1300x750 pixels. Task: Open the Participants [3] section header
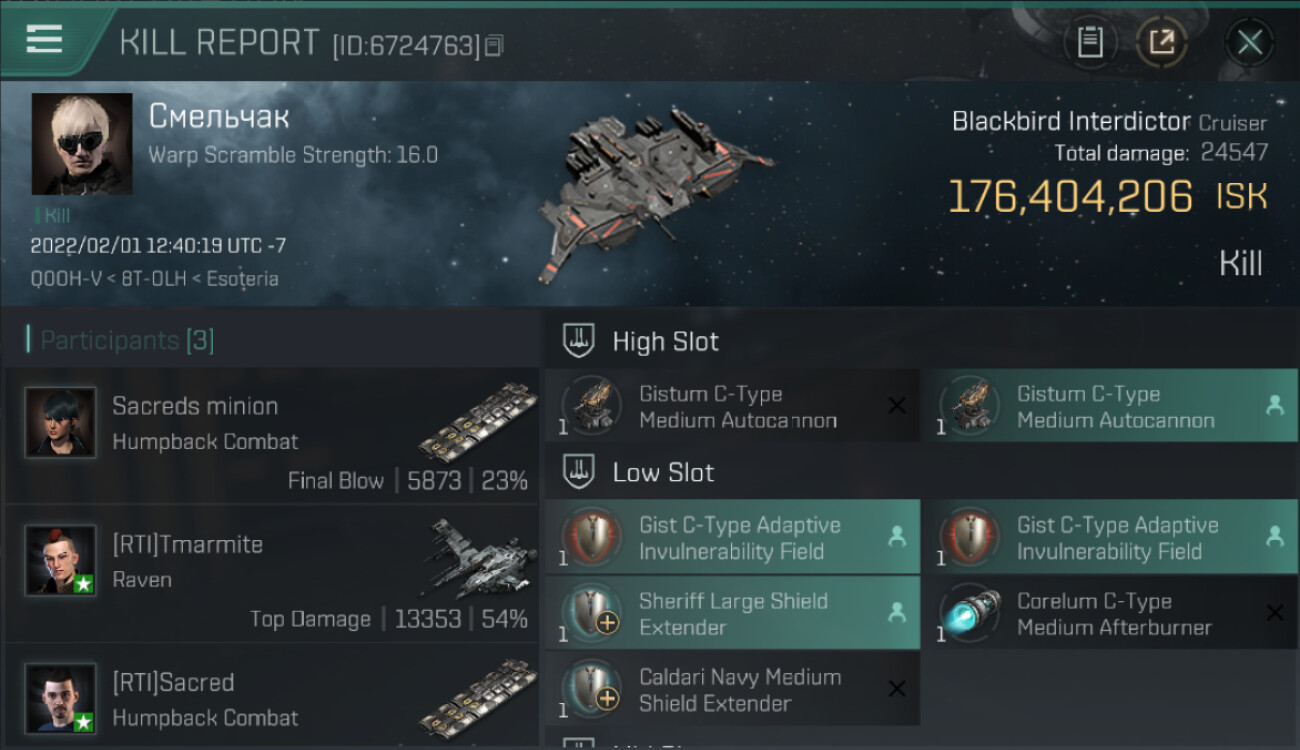[x=127, y=341]
